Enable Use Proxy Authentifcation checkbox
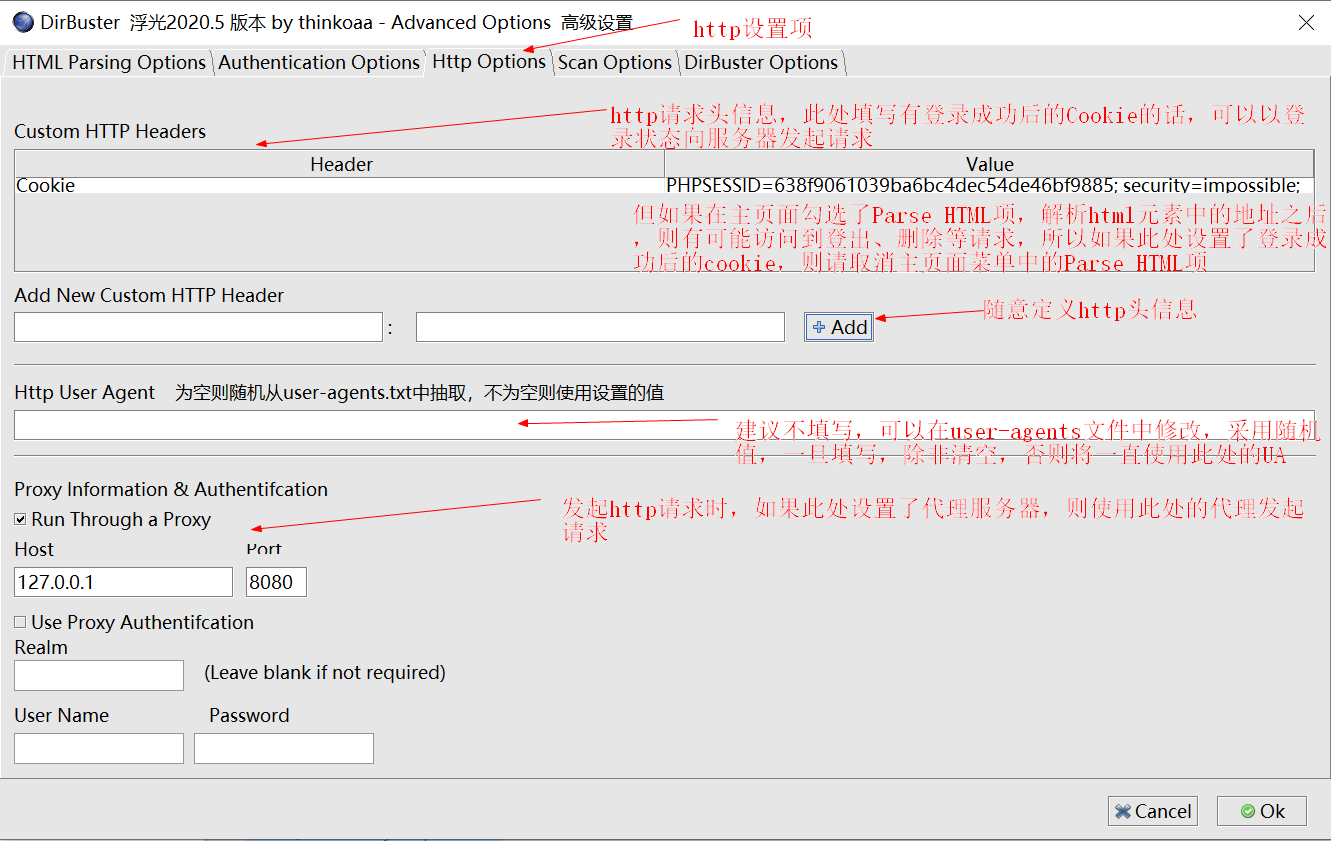The width and height of the screenshot is (1331, 841). click(20, 622)
